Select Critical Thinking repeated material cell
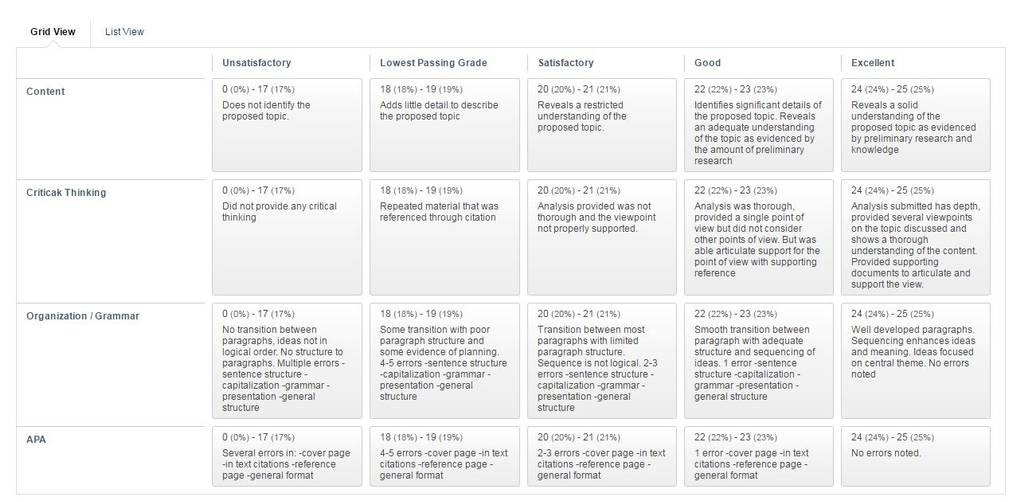Screen dimensions: 1024x502 445,238
